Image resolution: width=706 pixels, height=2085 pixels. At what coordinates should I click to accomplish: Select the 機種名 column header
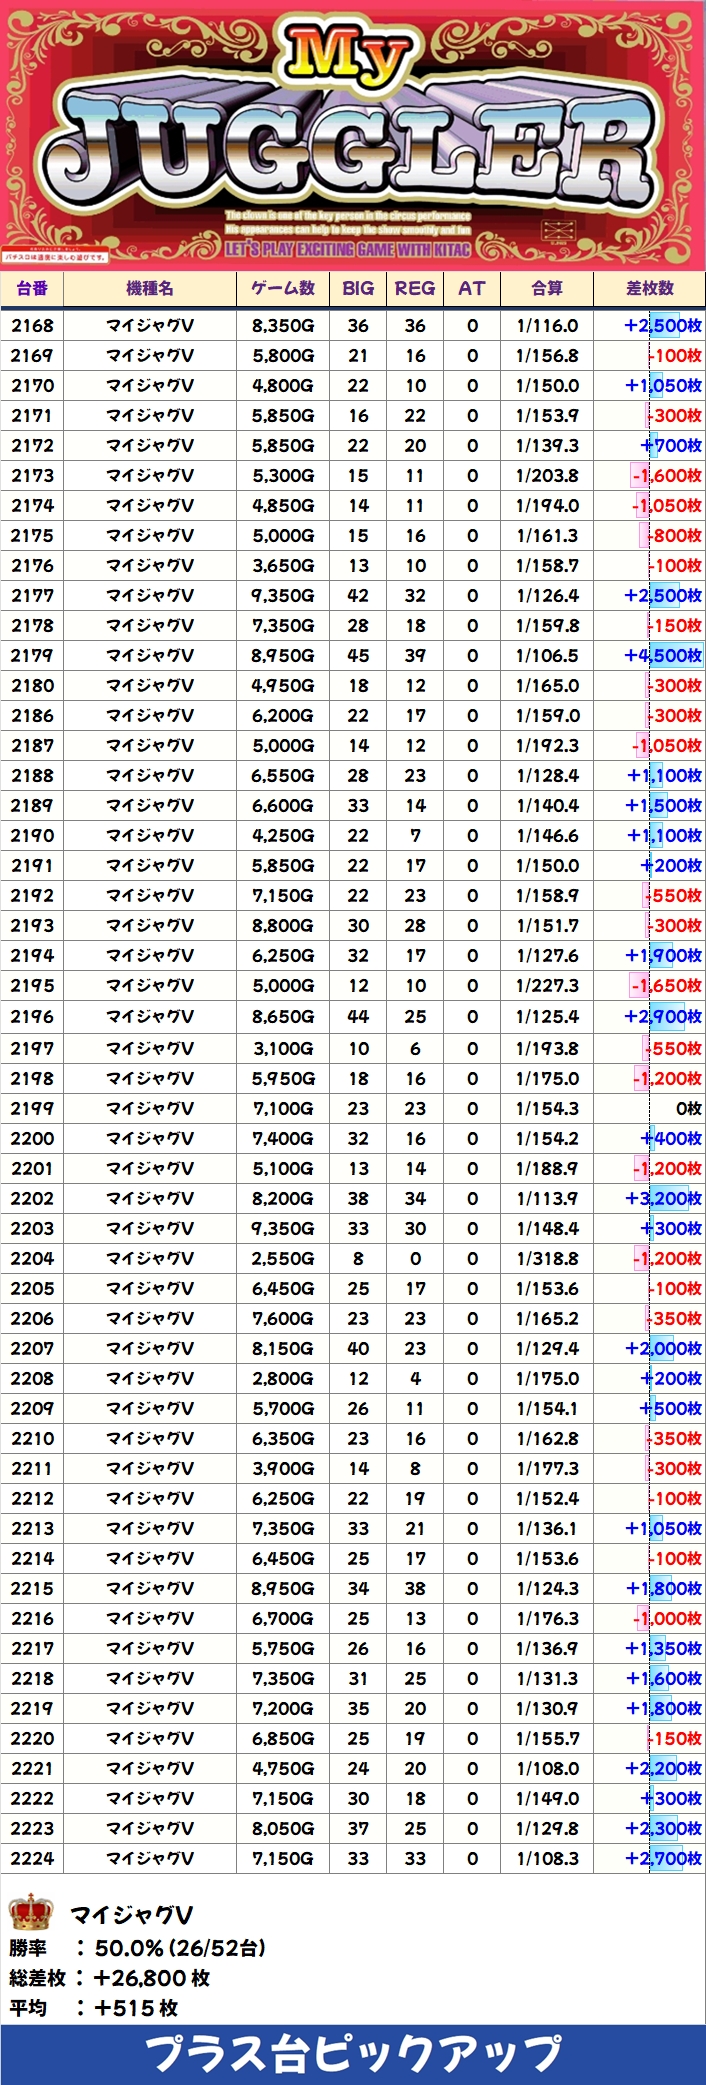pyautogui.click(x=150, y=288)
